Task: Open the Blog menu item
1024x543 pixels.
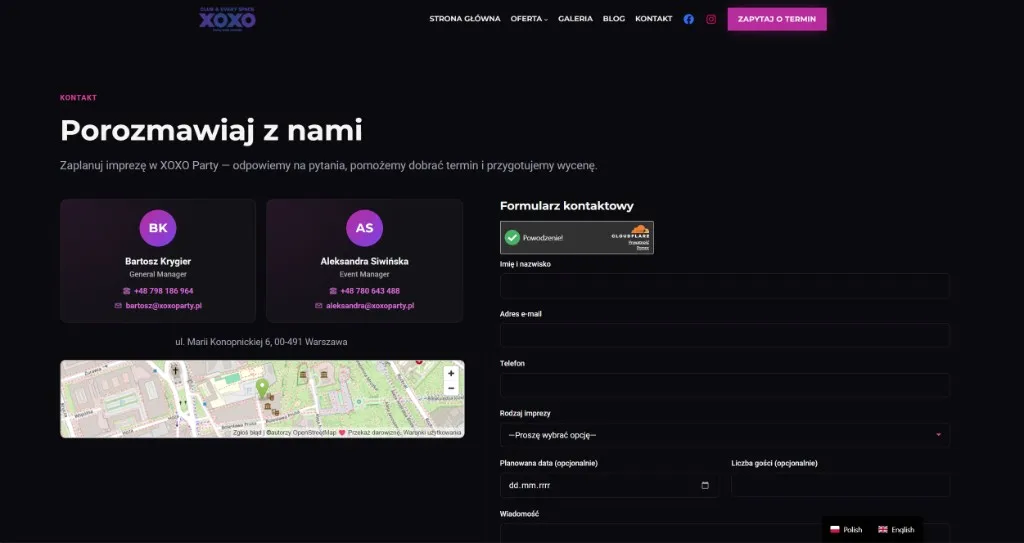Action: [x=614, y=19]
